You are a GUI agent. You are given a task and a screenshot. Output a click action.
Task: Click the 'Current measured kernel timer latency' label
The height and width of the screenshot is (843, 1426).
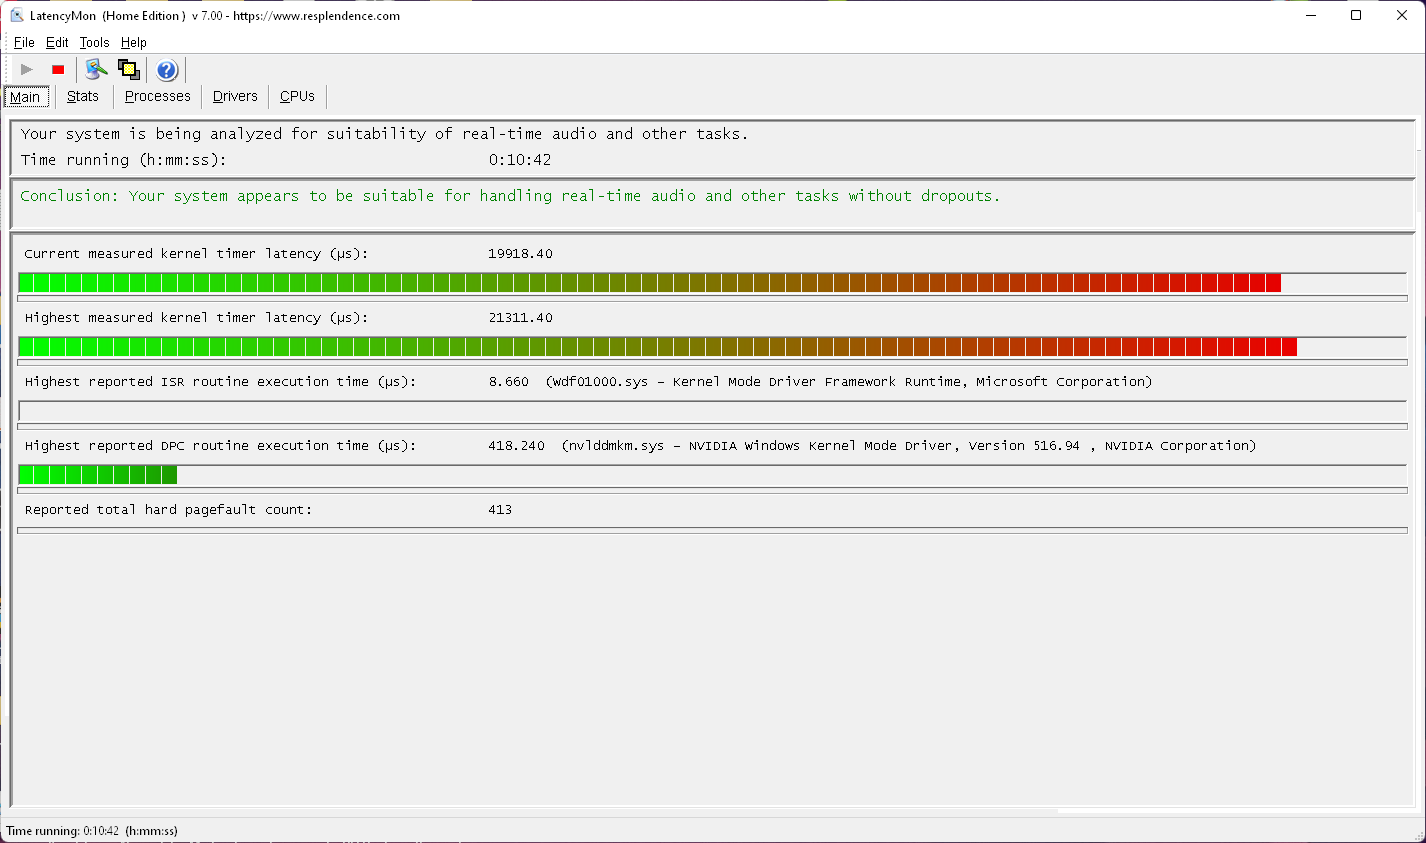(196, 254)
